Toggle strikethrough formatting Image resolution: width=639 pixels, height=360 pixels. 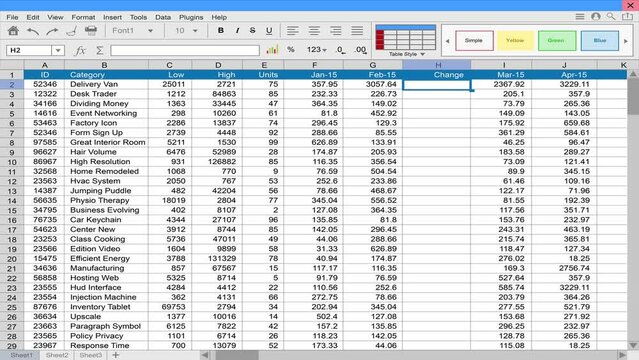pos(252,31)
